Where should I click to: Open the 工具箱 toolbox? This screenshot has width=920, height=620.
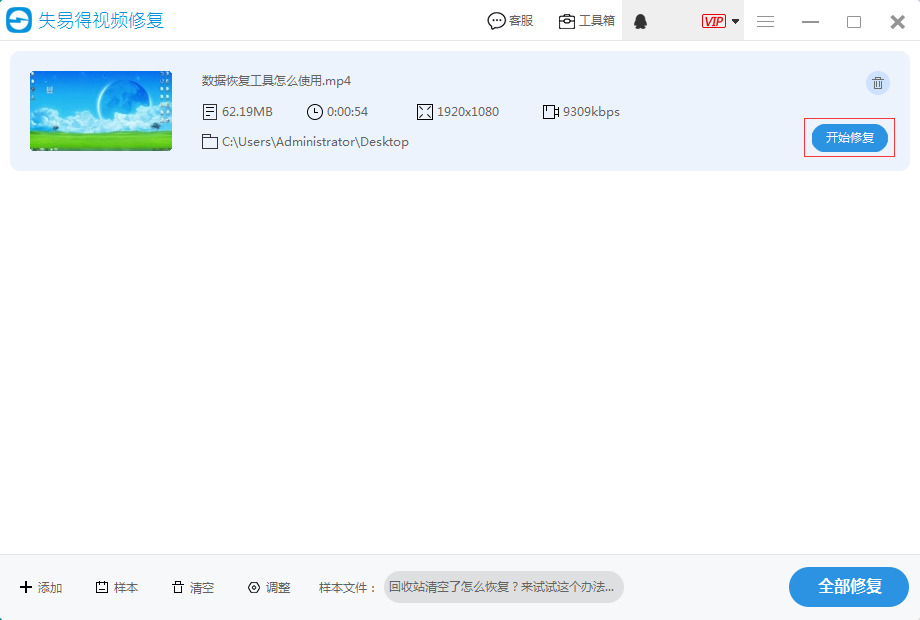click(x=586, y=20)
